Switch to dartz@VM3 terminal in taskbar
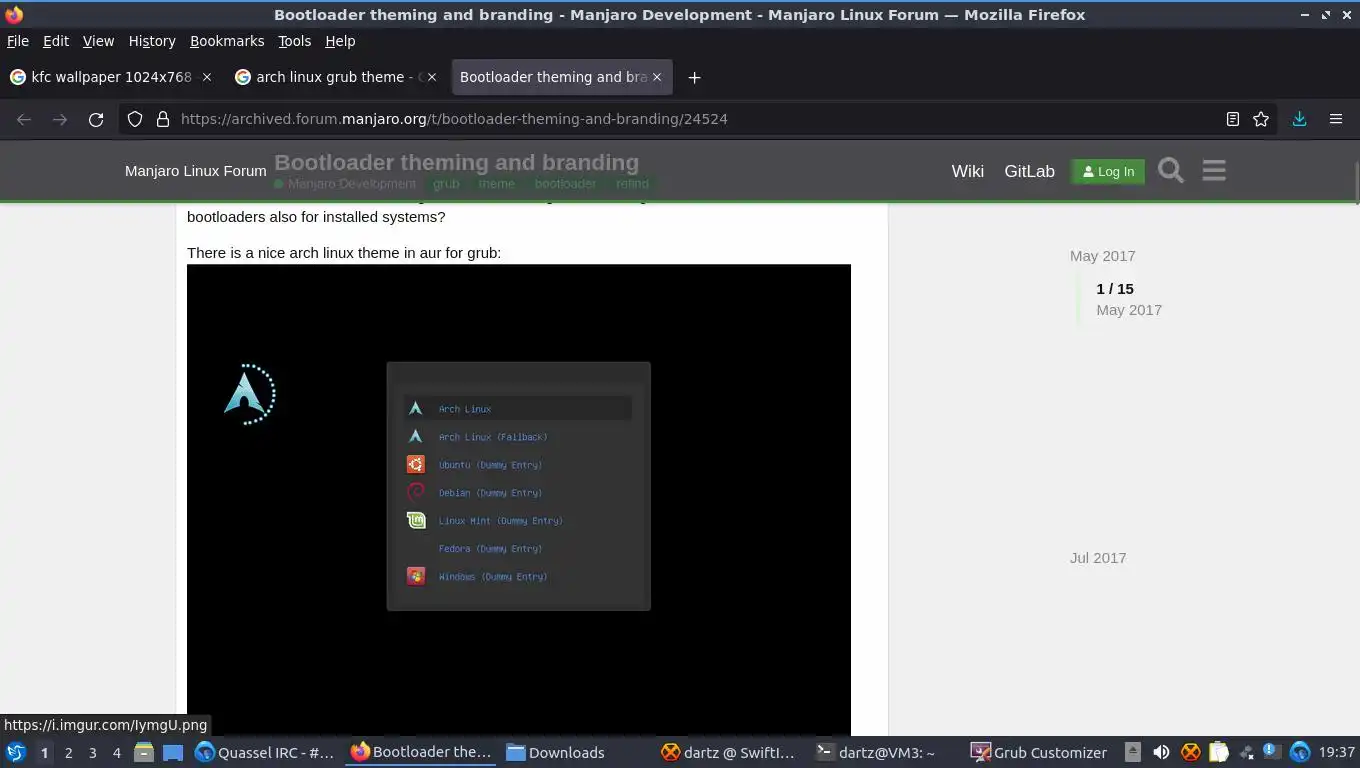The image size is (1360, 768). [x=876, y=752]
